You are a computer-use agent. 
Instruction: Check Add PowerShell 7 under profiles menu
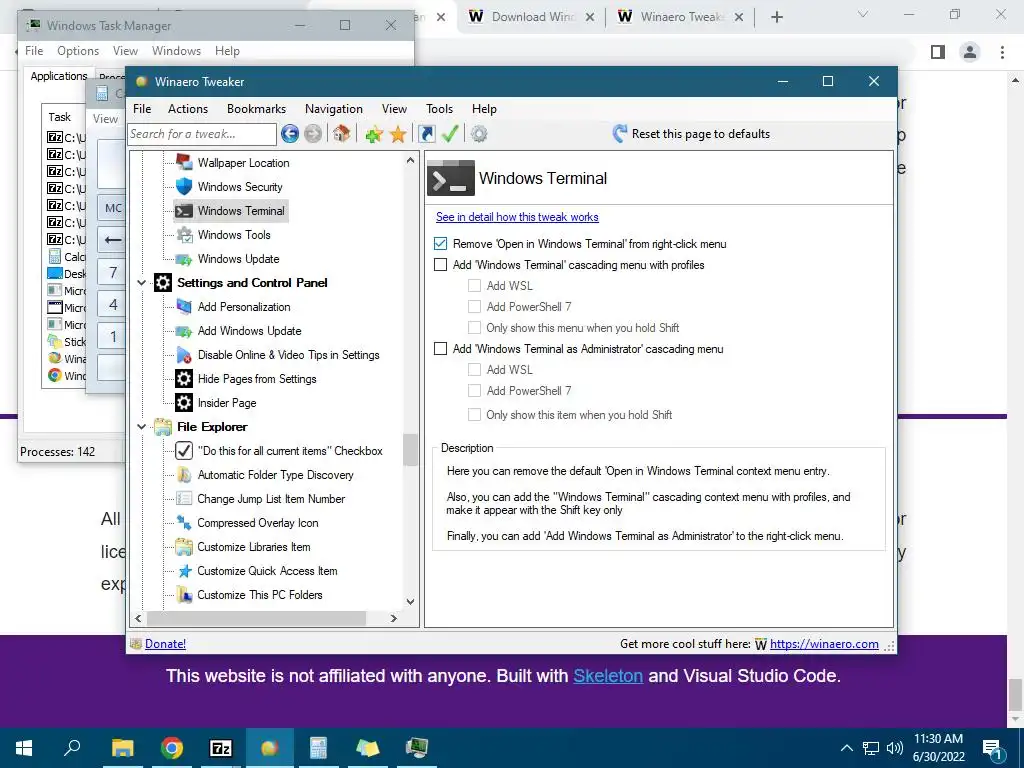[475, 306]
